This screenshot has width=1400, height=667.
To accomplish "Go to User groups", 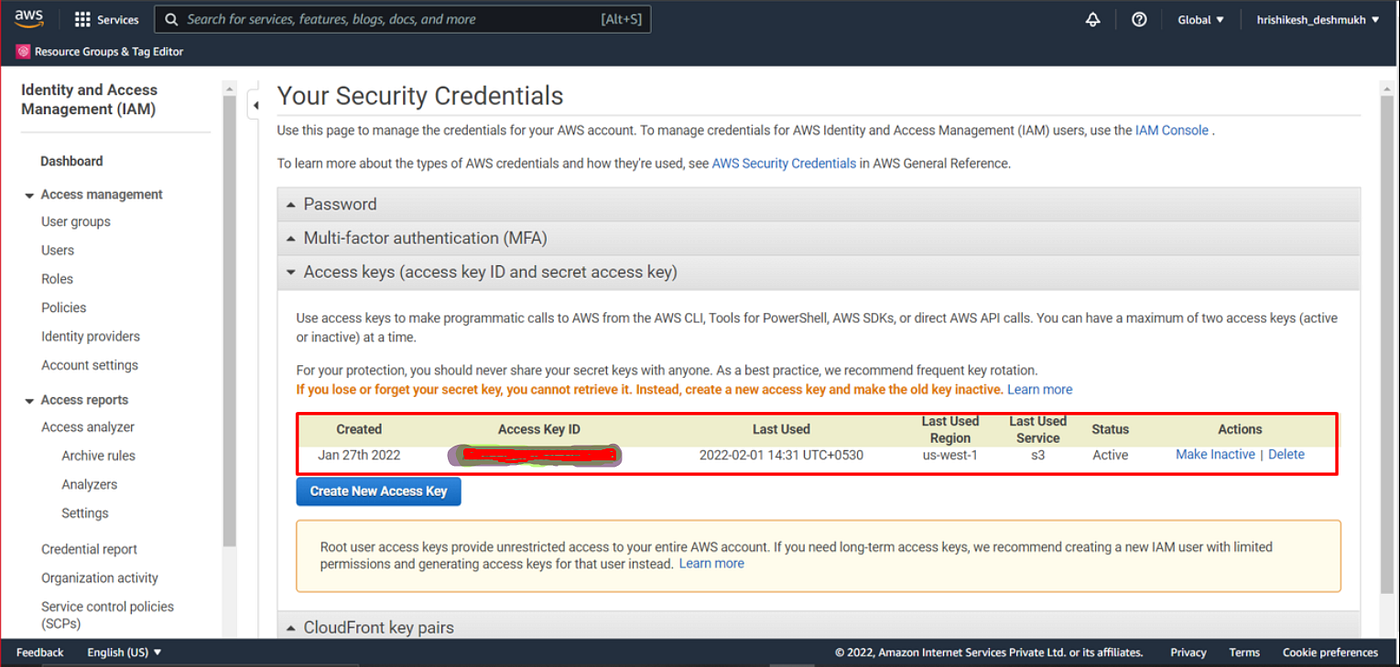I will pyautogui.click(x=76, y=222).
